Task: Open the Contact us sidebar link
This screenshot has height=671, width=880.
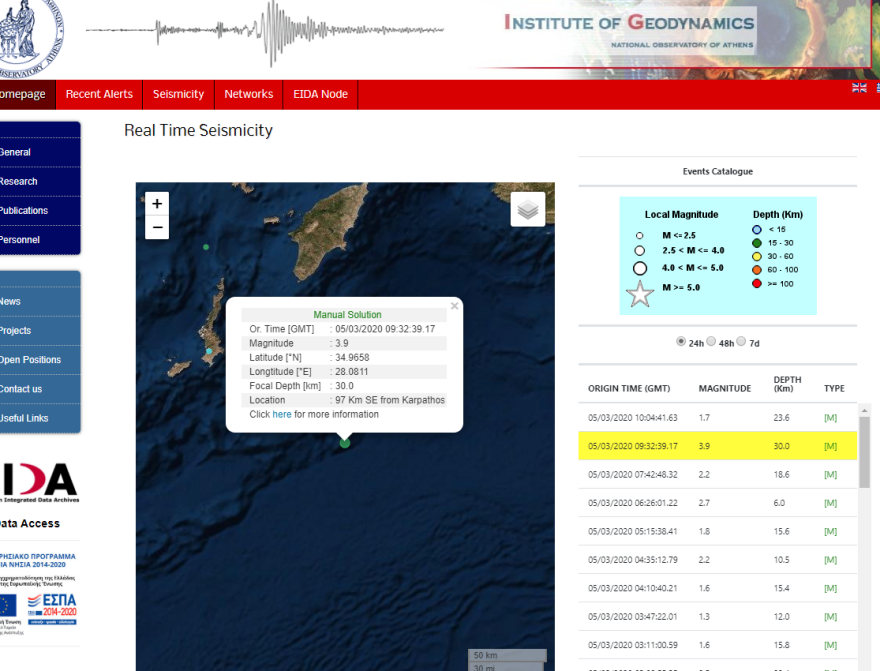Action: point(21,389)
